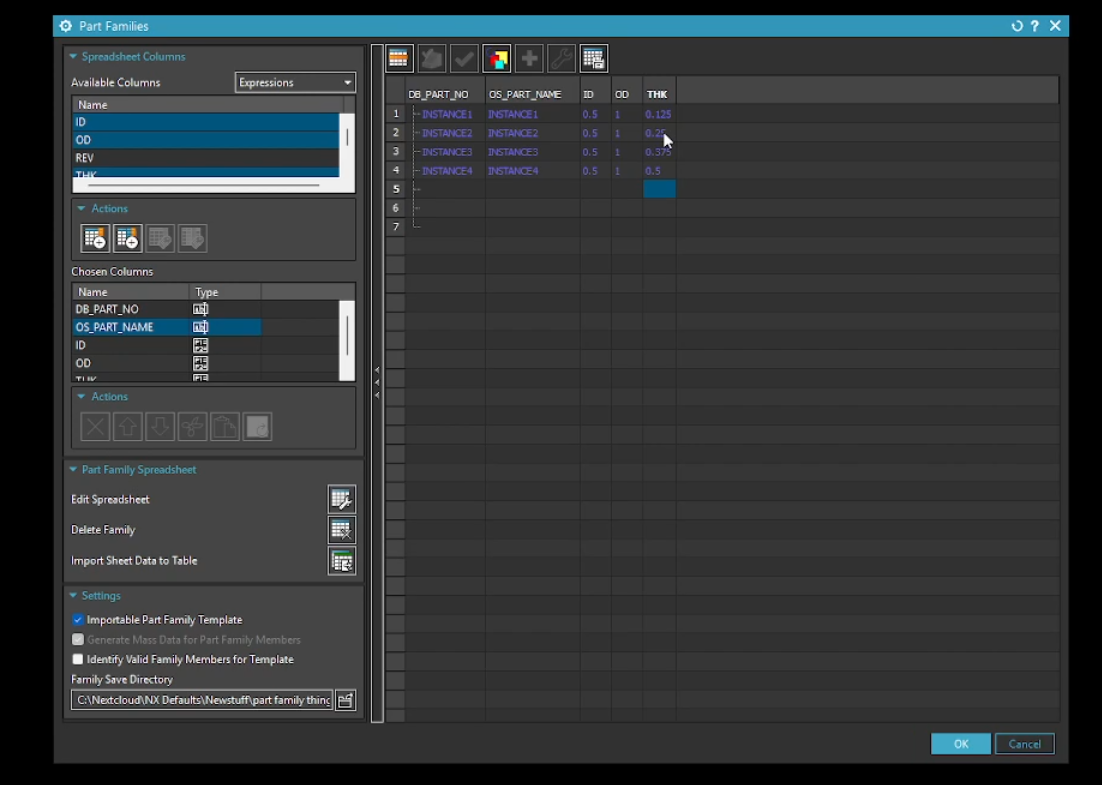Close the Part Families dialog
This screenshot has height=785, width=1102.
tap(1055, 26)
